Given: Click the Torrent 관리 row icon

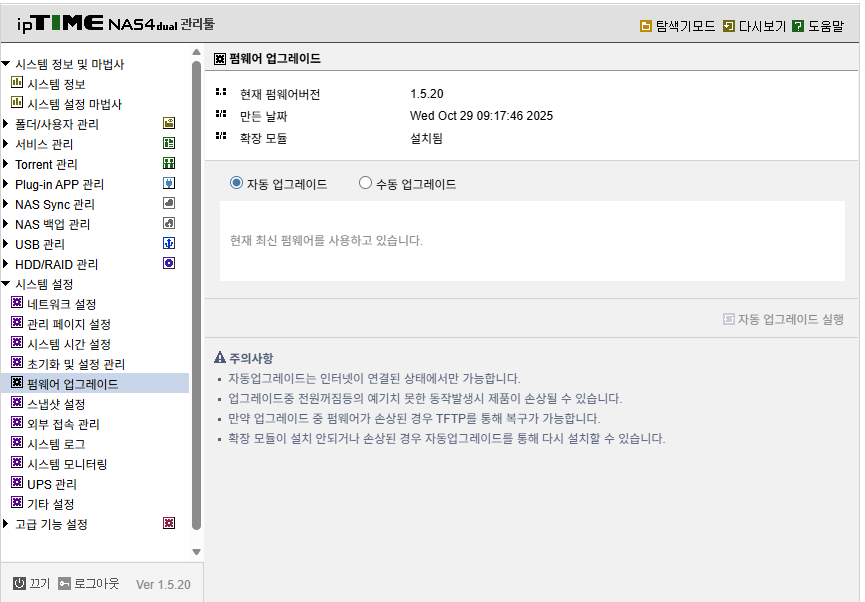Looking at the screenshot, I should pos(169,163).
